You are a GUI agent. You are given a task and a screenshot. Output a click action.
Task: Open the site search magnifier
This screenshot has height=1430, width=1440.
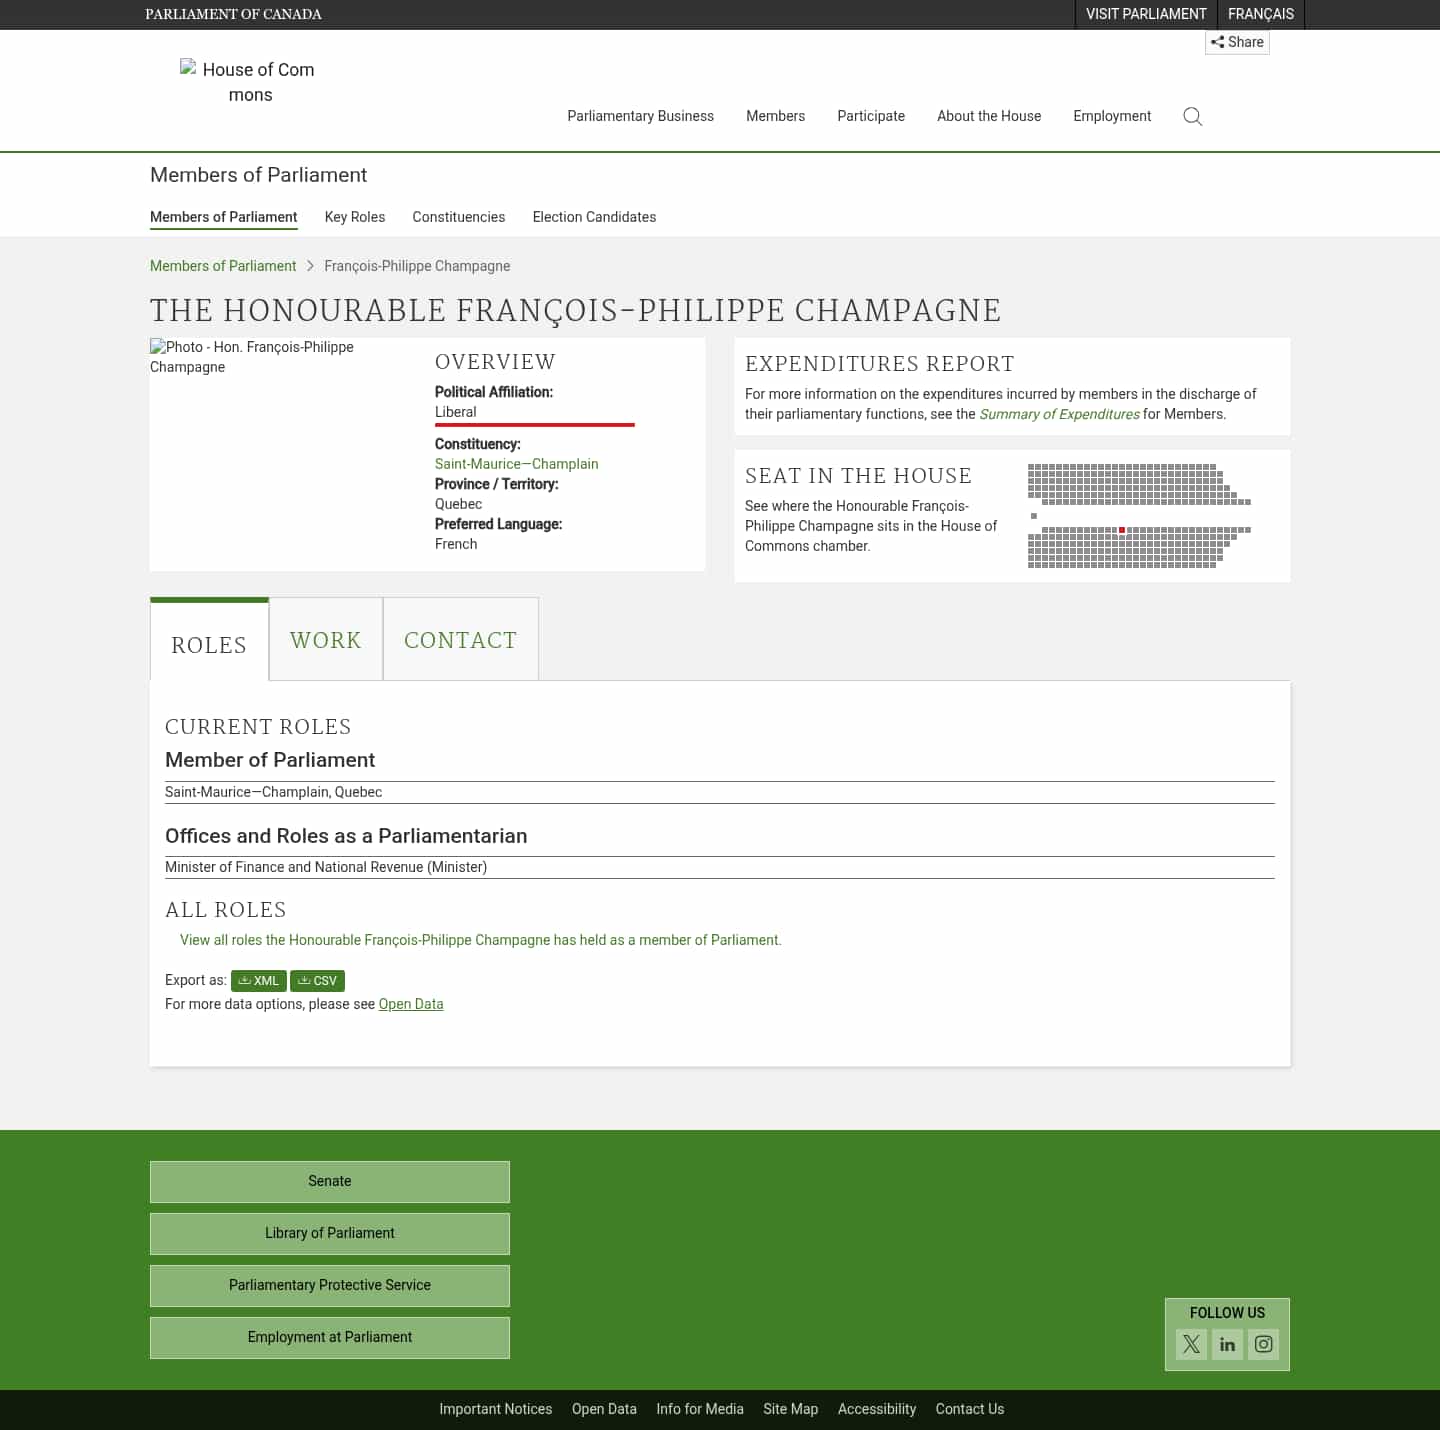point(1192,116)
